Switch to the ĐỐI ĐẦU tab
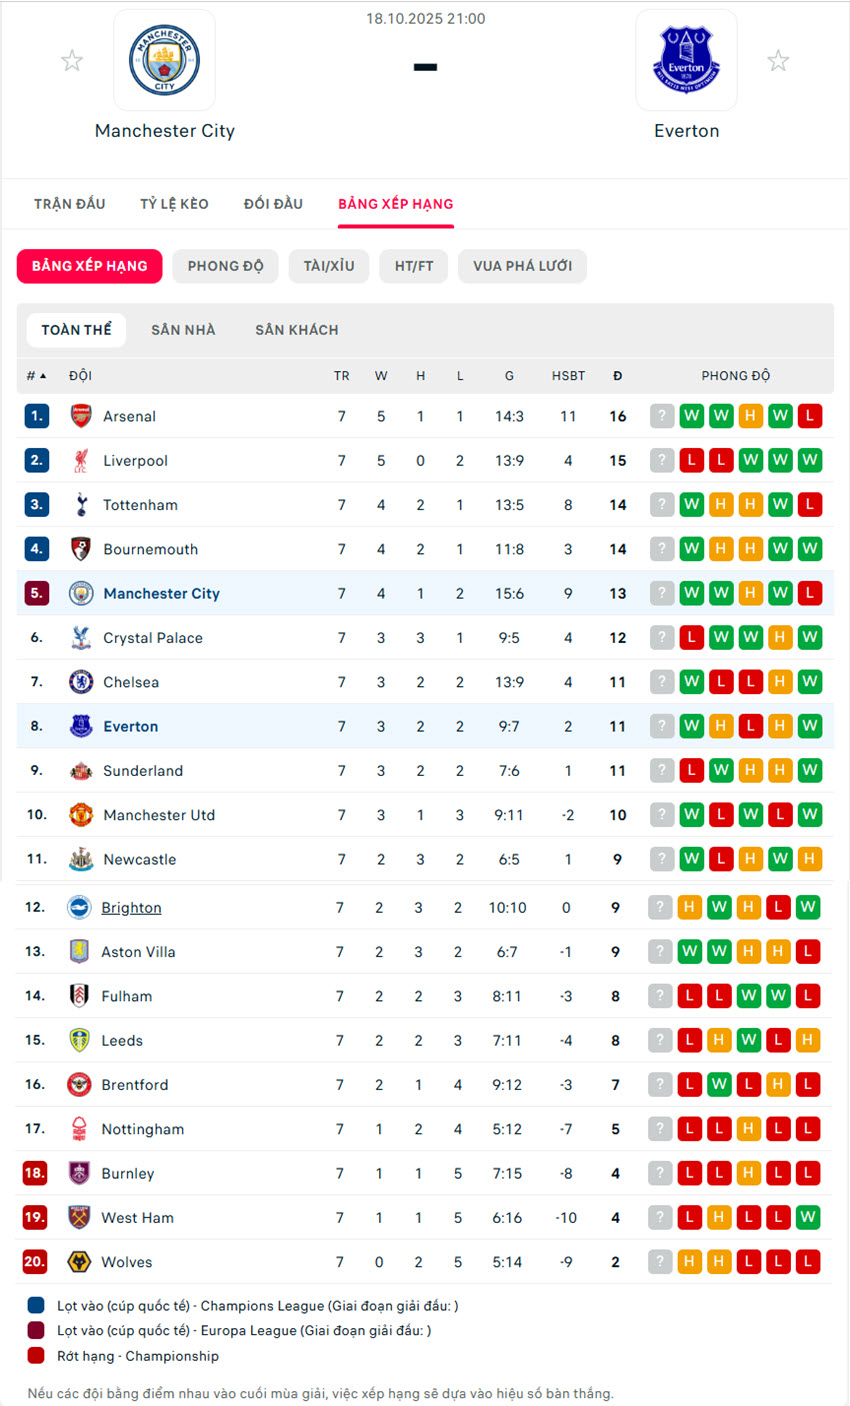The height and width of the screenshot is (1406, 850). pos(273,204)
